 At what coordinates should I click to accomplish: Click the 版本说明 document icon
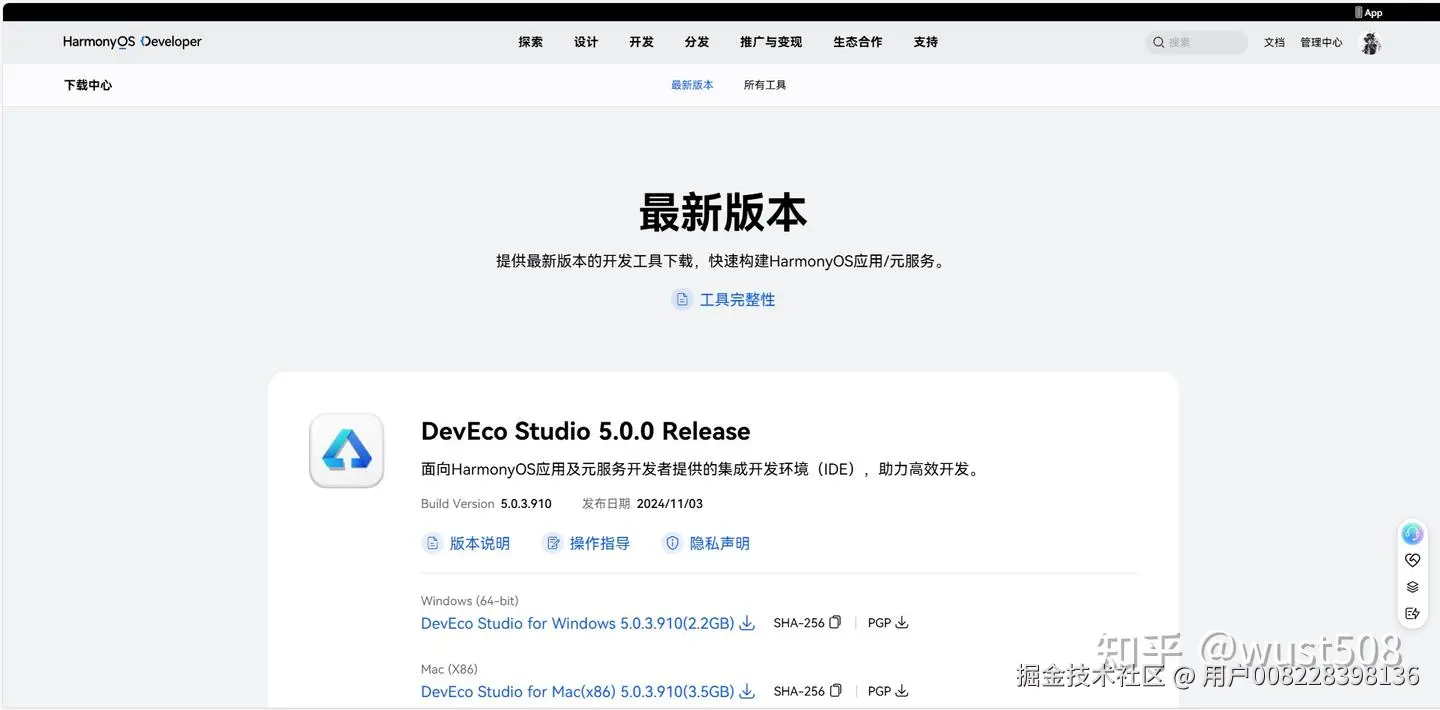coord(432,543)
